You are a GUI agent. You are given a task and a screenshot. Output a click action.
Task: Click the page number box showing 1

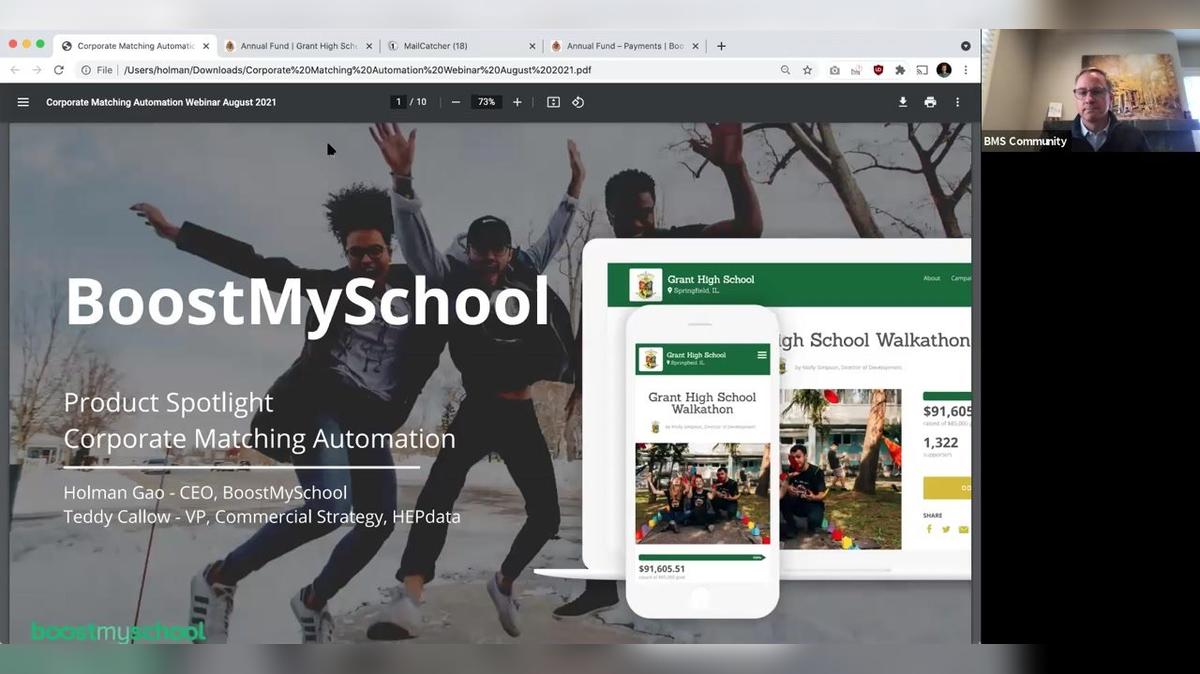(x=397, y=101)
